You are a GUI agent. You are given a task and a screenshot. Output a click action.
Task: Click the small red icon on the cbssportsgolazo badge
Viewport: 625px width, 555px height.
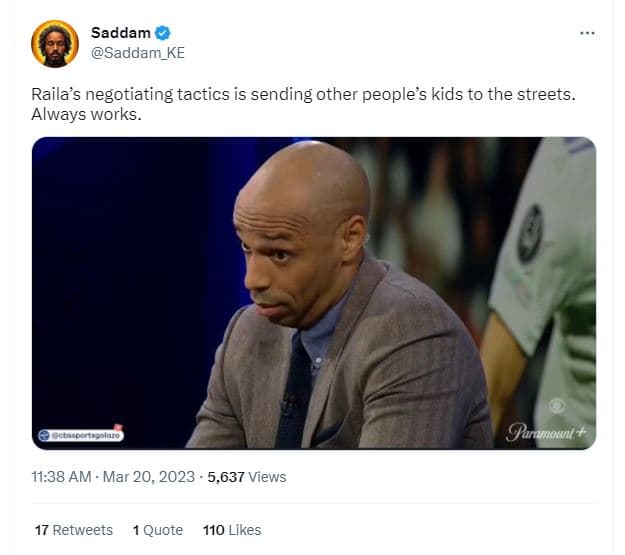coord(118,428)
